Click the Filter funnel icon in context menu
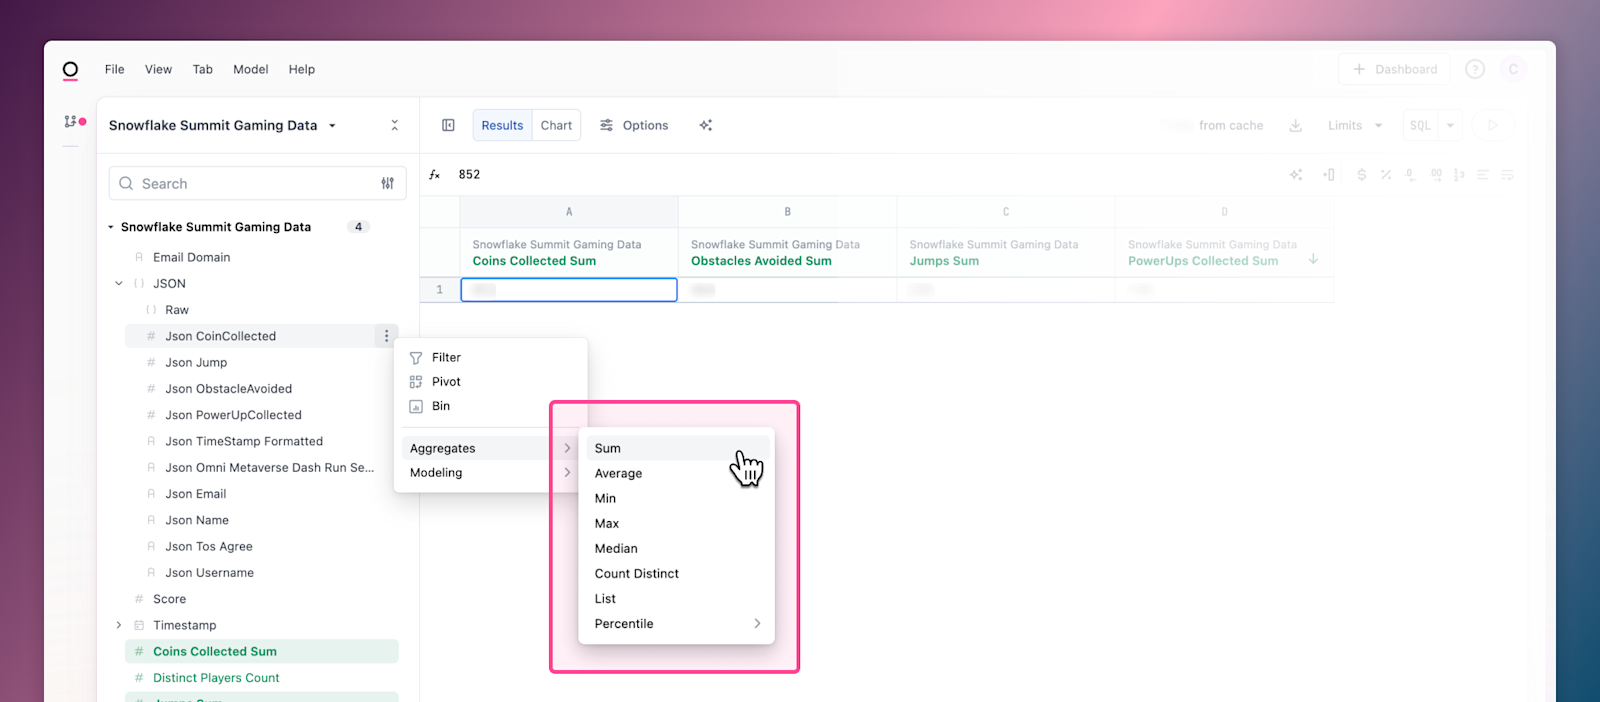 416,358
